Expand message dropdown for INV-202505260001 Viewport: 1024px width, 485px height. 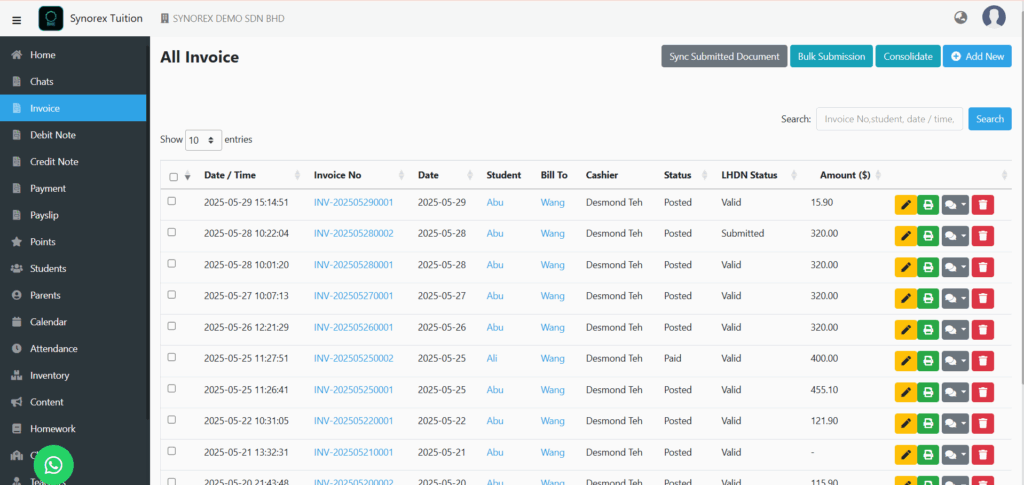(x=955, y=330)
